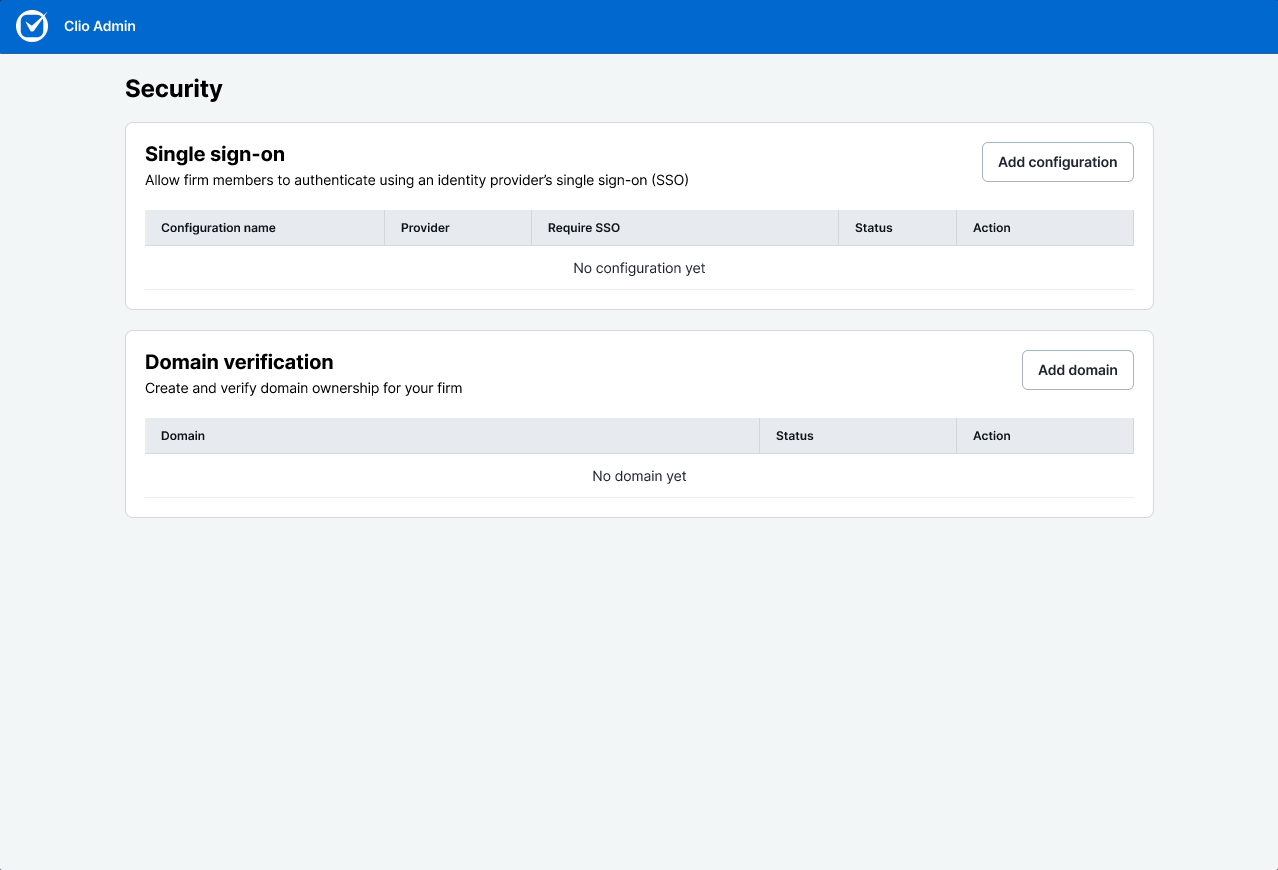Click the Security page heading

point(174,89)
